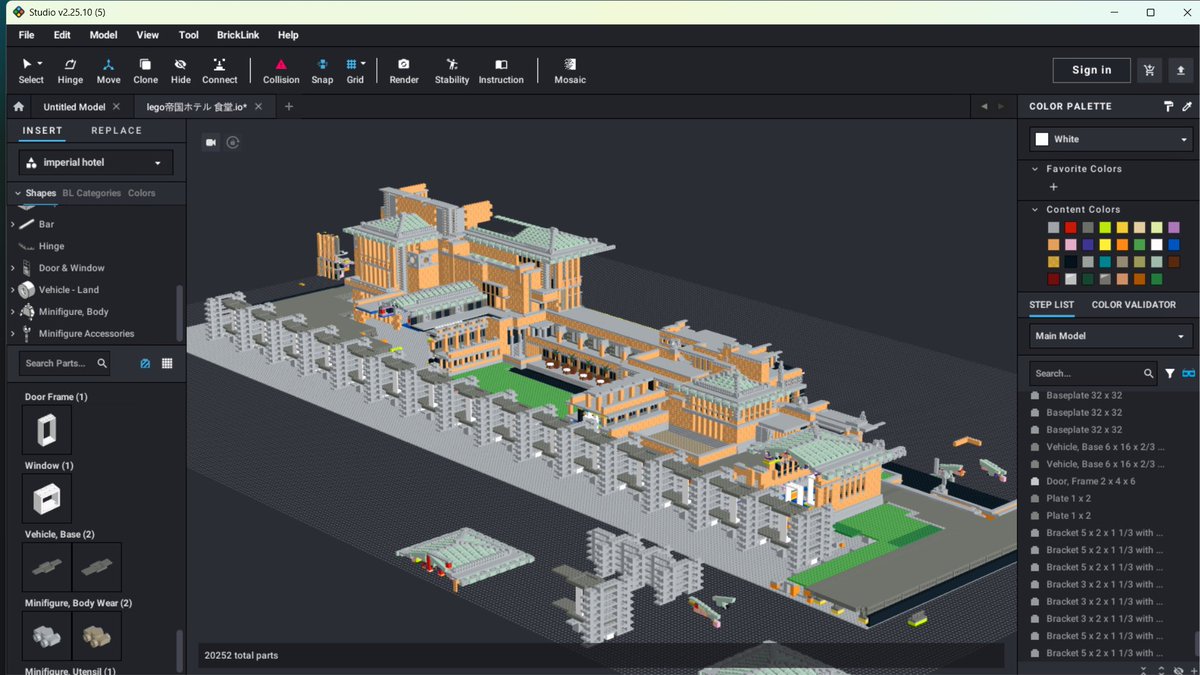Select BL Categories grouping

(x=91, y=193)
